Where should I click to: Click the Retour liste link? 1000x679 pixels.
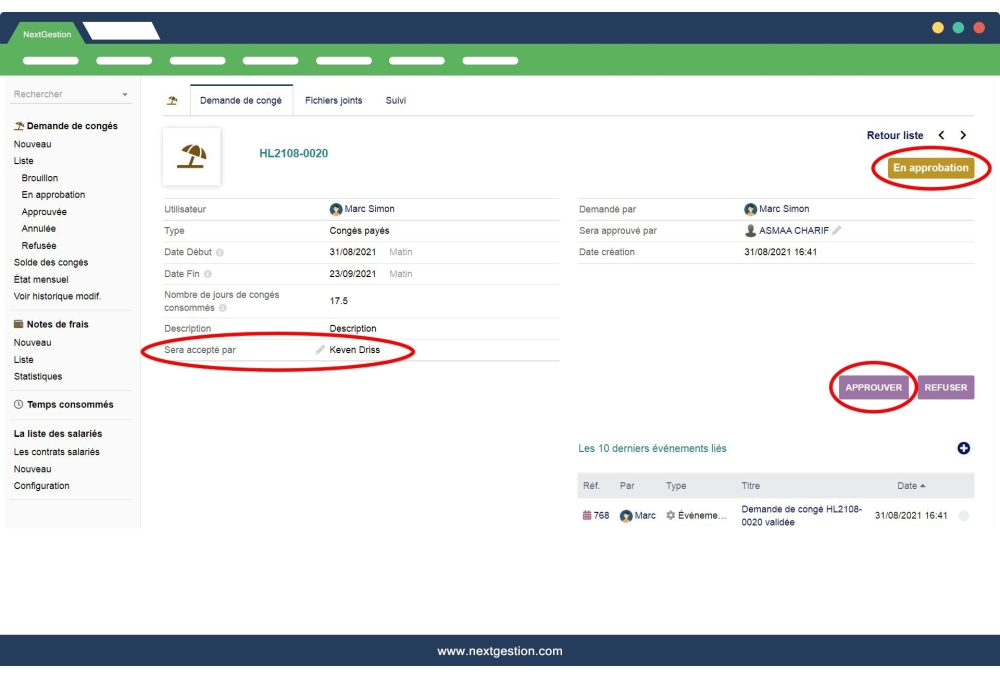(895, 135)
